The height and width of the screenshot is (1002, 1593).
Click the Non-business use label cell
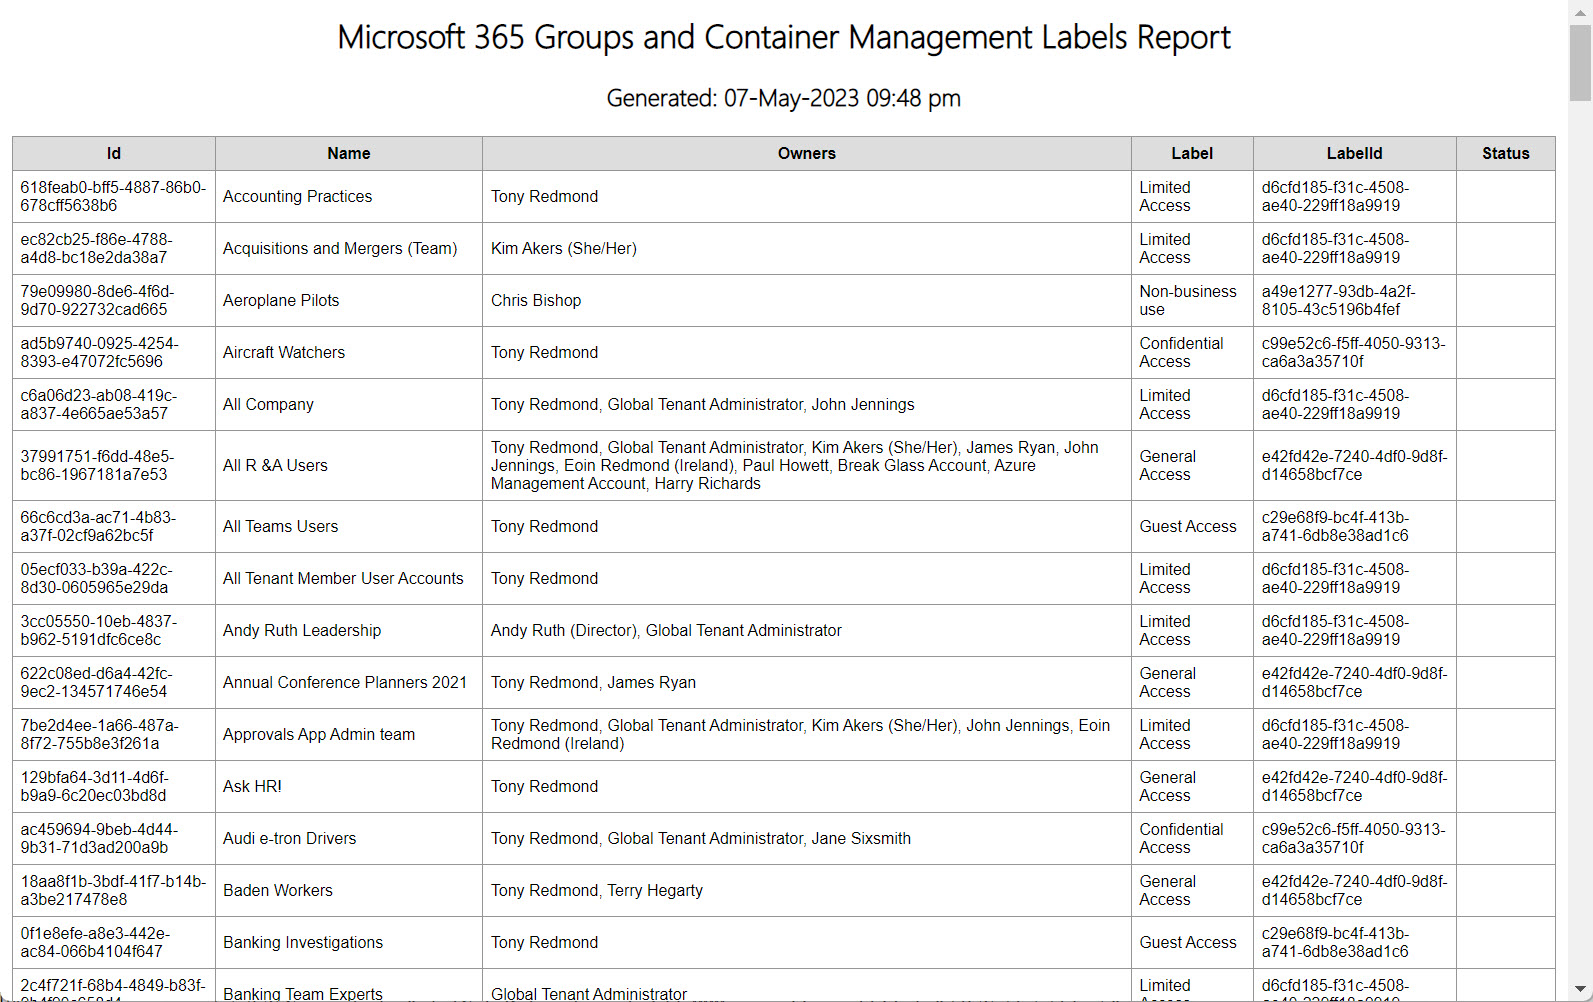tap(1192, 300)
